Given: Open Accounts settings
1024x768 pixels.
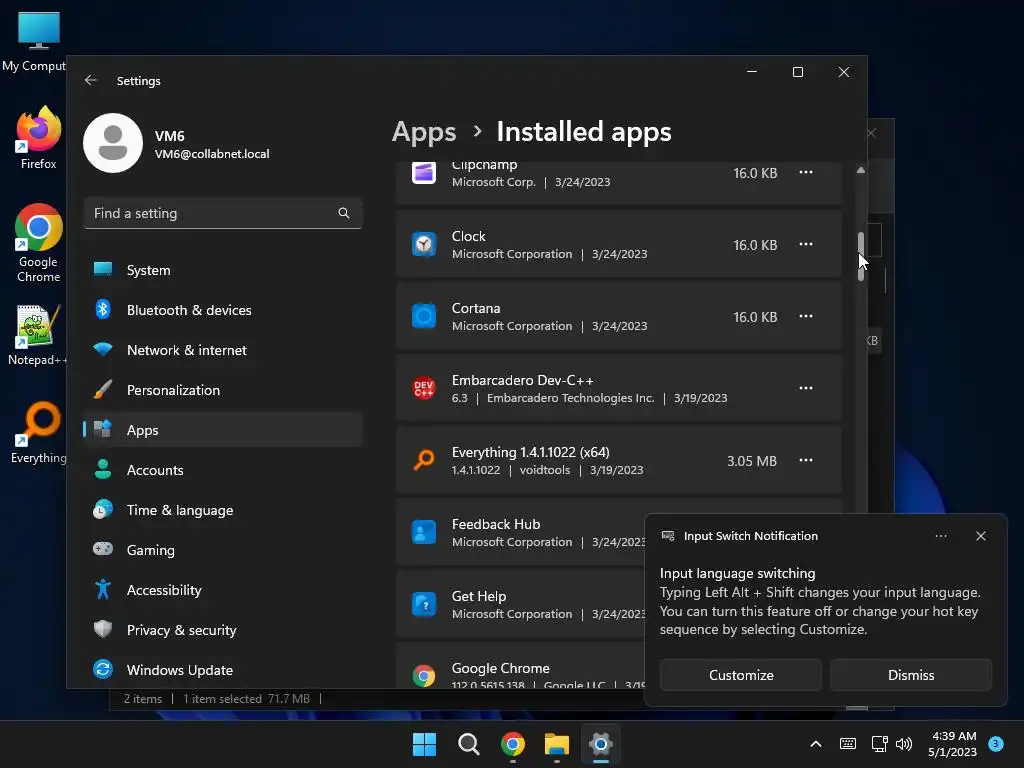Looking at the screenshot, I should [223, 470].
